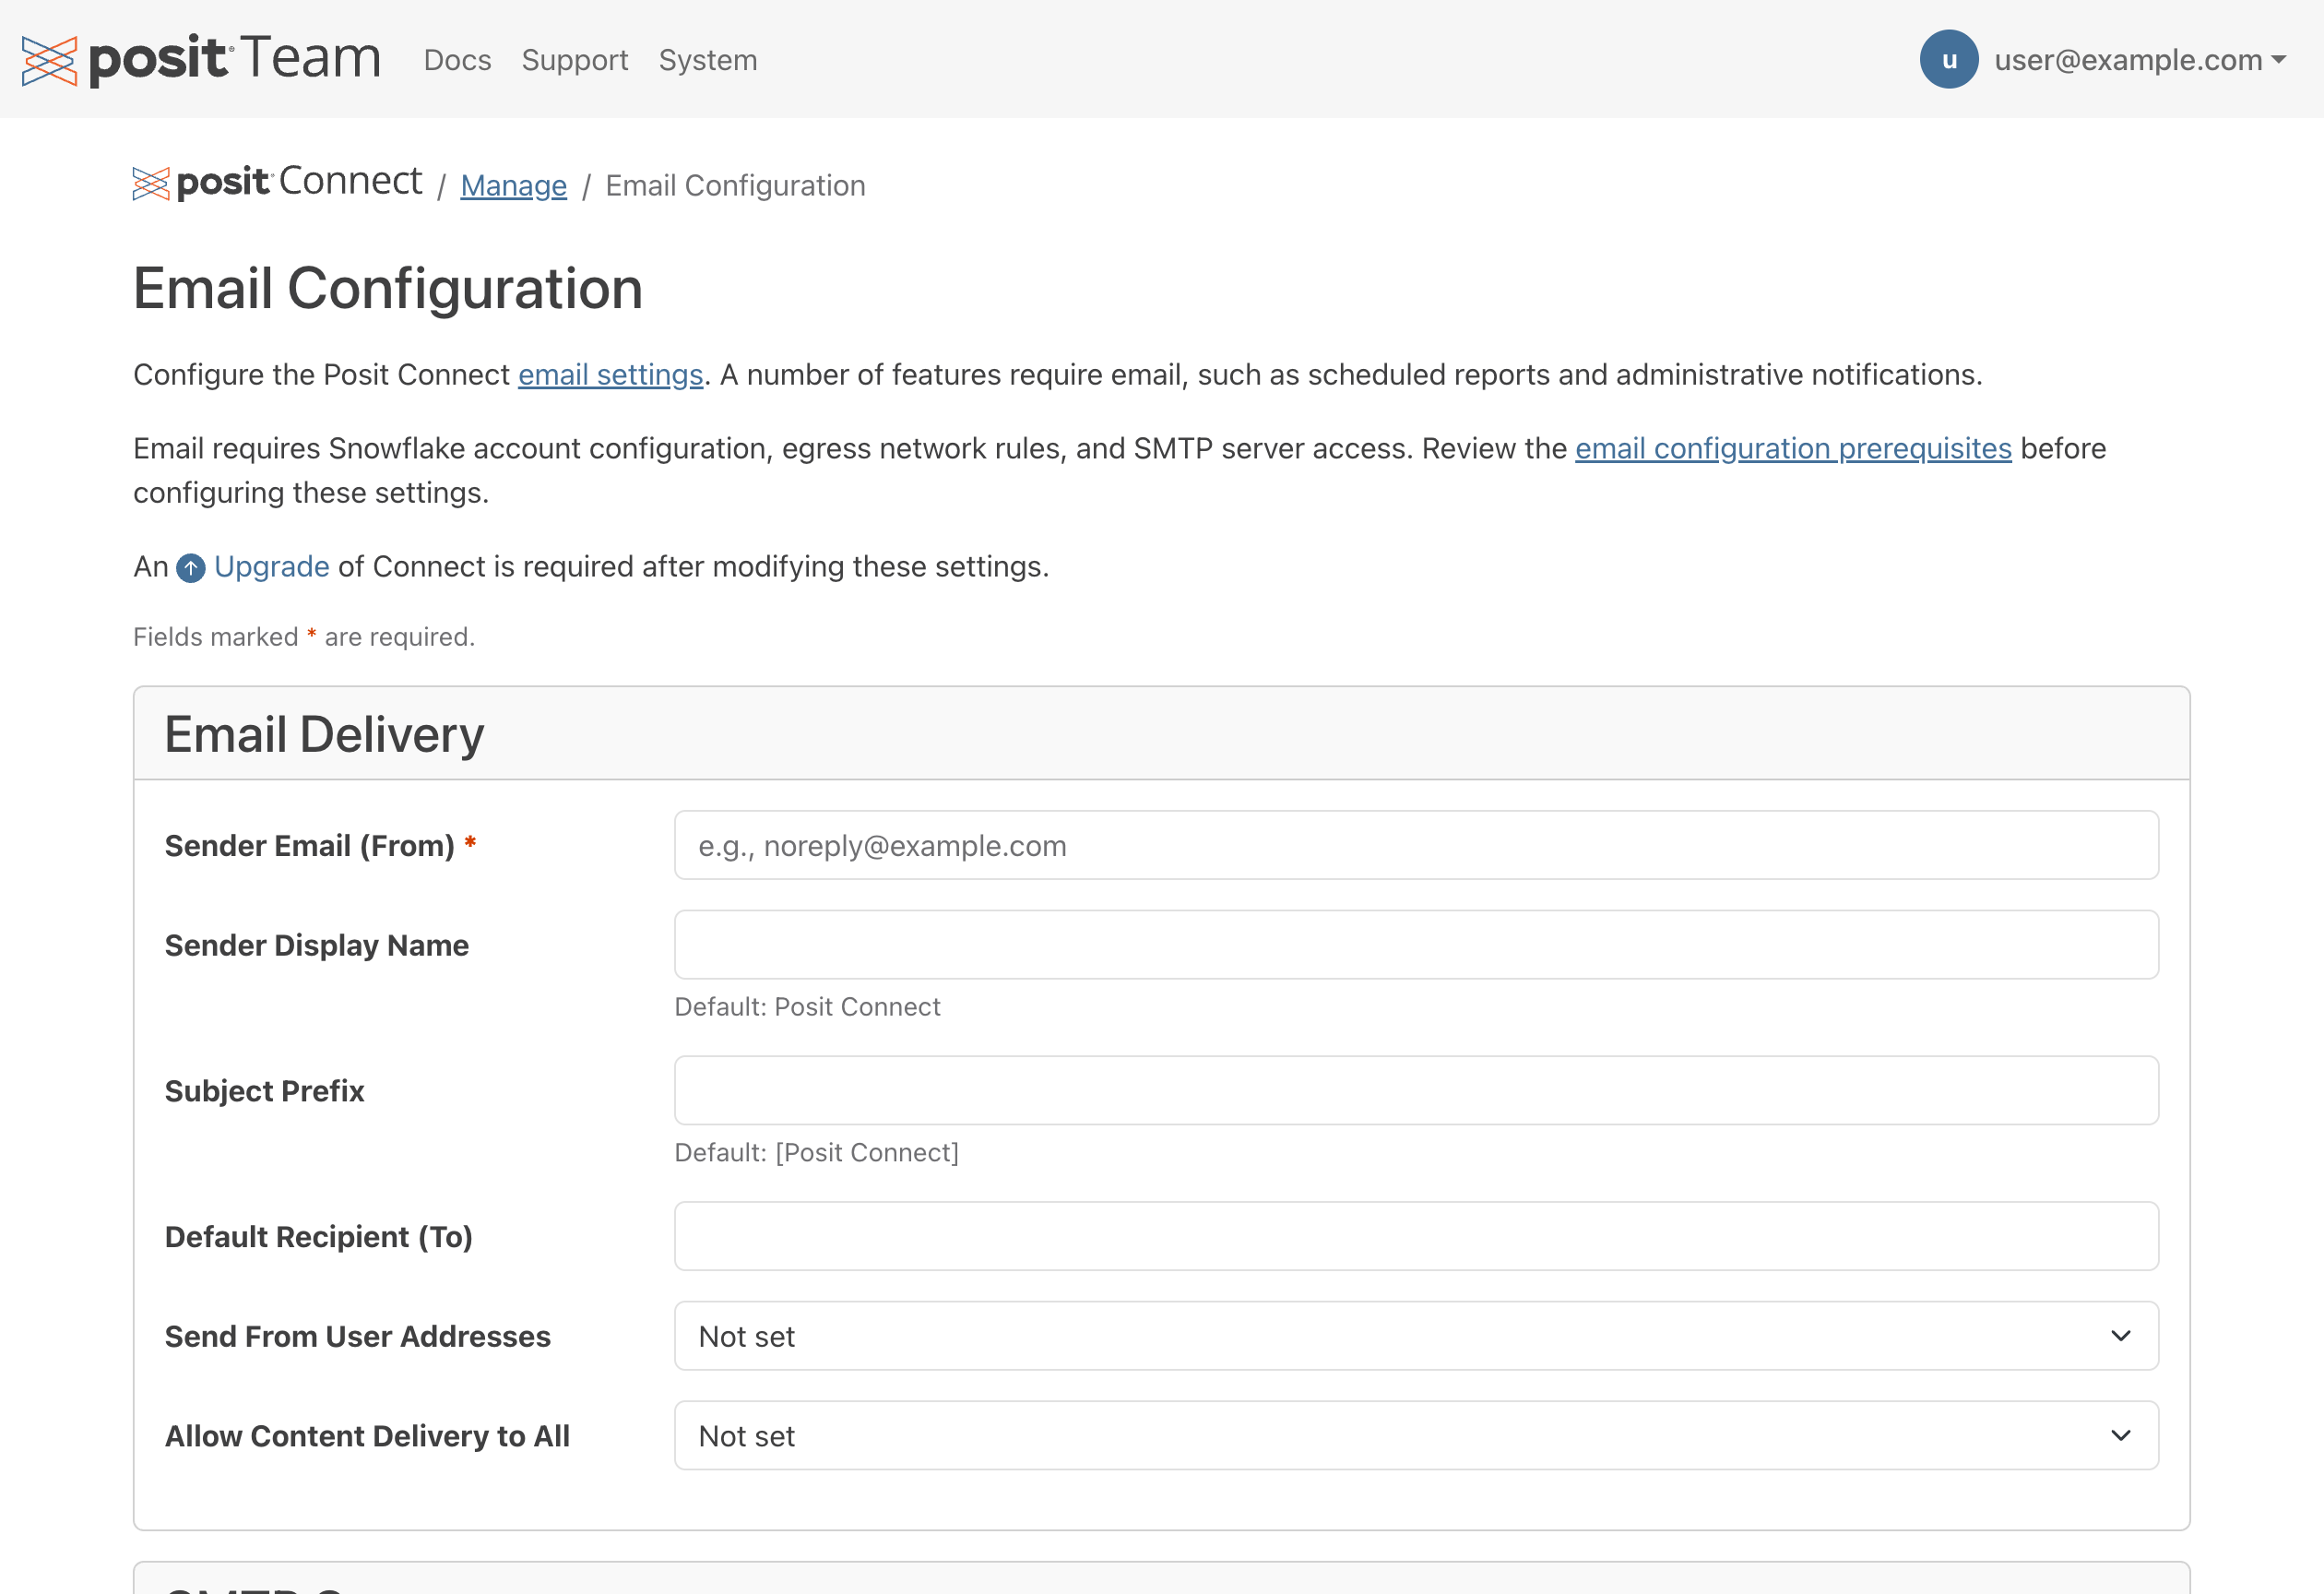Screen dimensions: 2324x1594
Task: Expand Allow Content Delivery to All dropdown
Action: pyautogui.click(x=1415, y=1436)
